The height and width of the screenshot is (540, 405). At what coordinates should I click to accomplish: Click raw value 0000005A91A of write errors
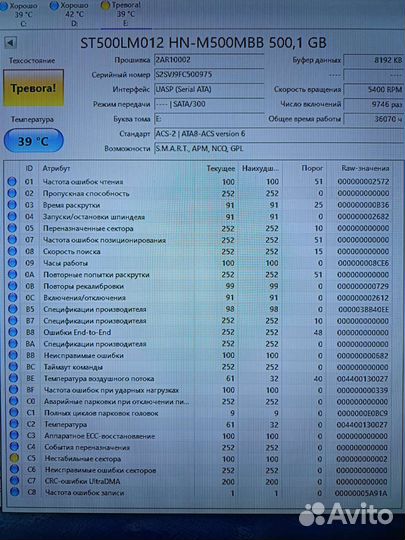[x=362, y=493]
